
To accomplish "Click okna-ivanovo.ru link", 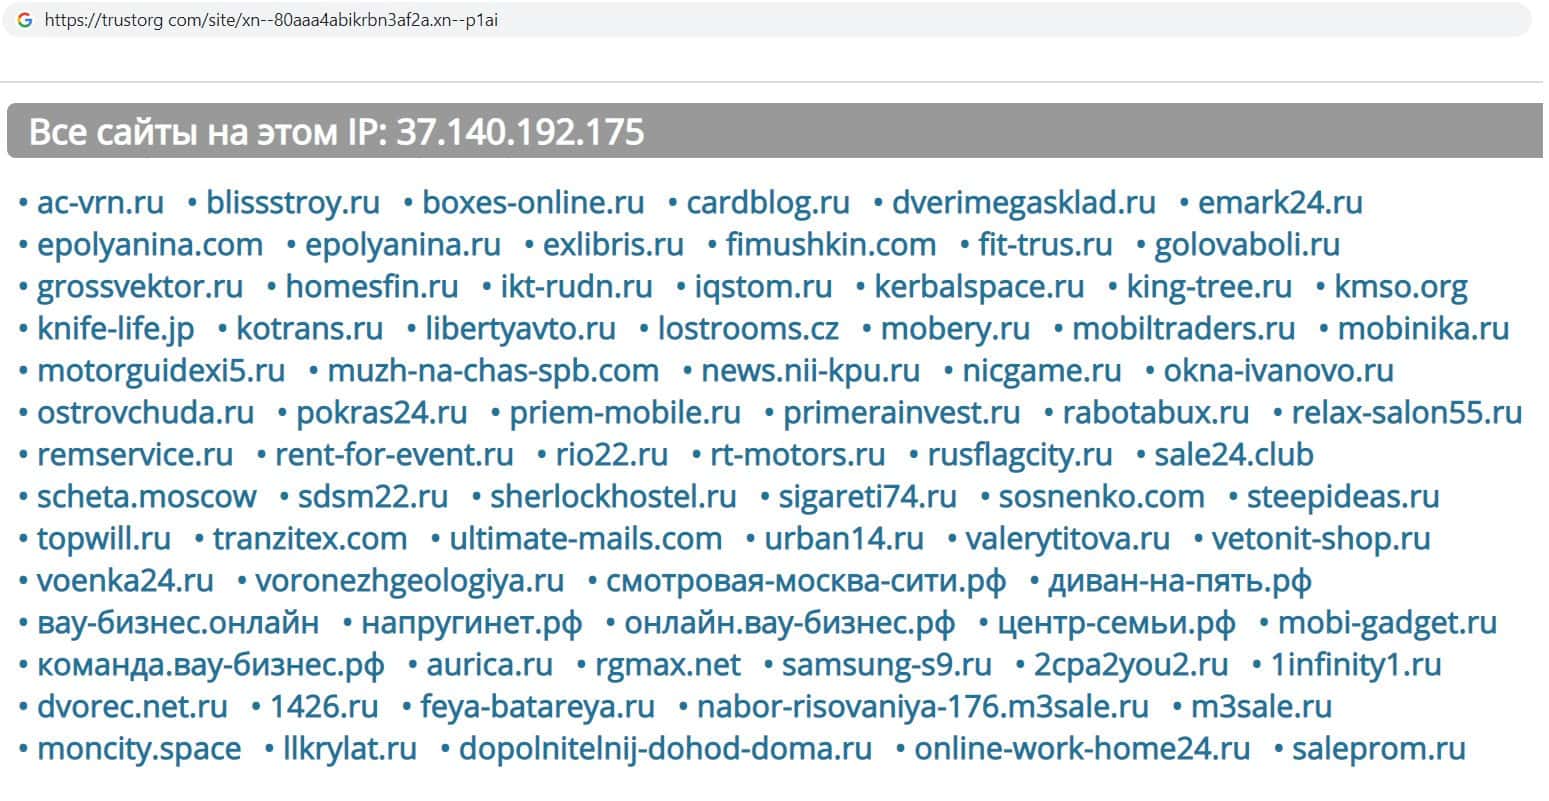I will pos(1278,371).
